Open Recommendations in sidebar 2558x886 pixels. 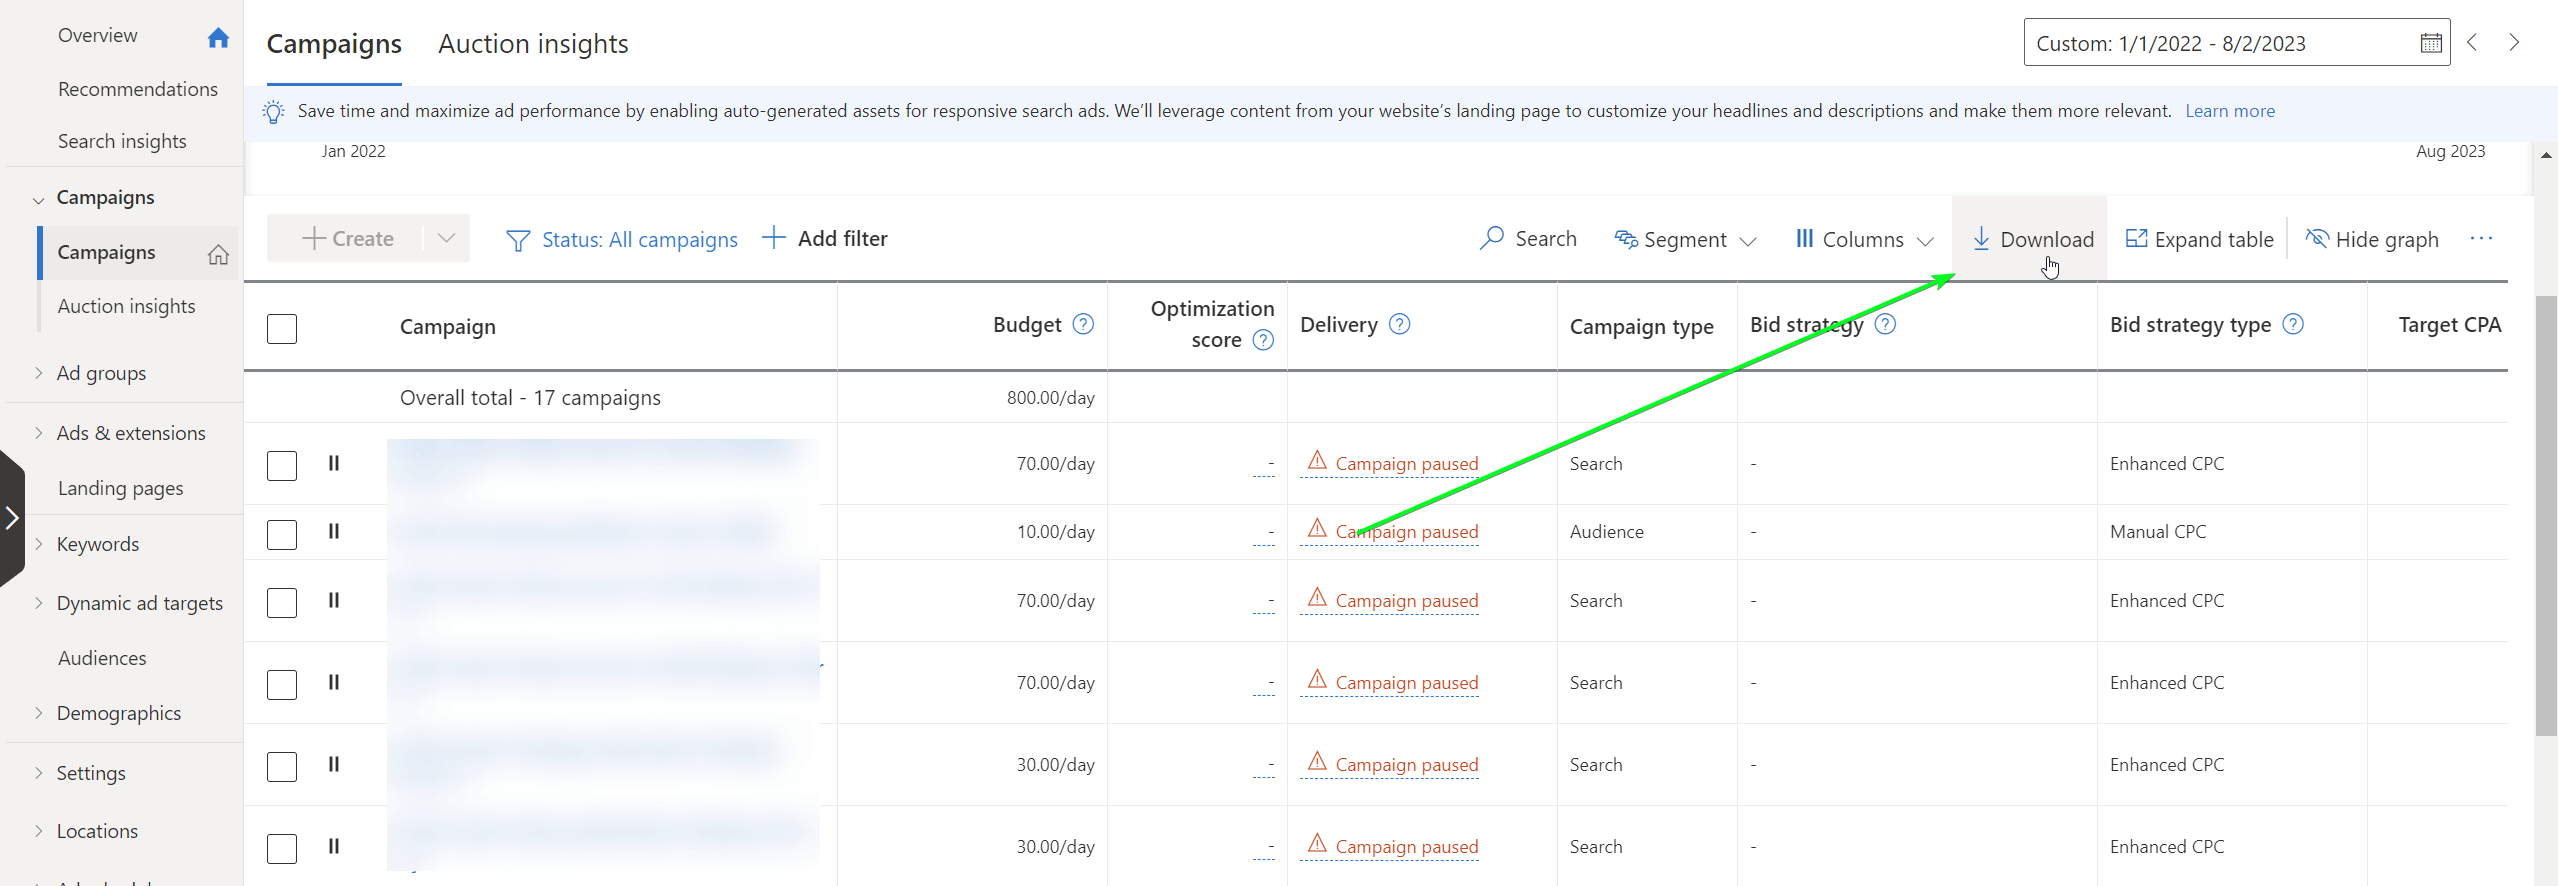click(x=138, y=89)
